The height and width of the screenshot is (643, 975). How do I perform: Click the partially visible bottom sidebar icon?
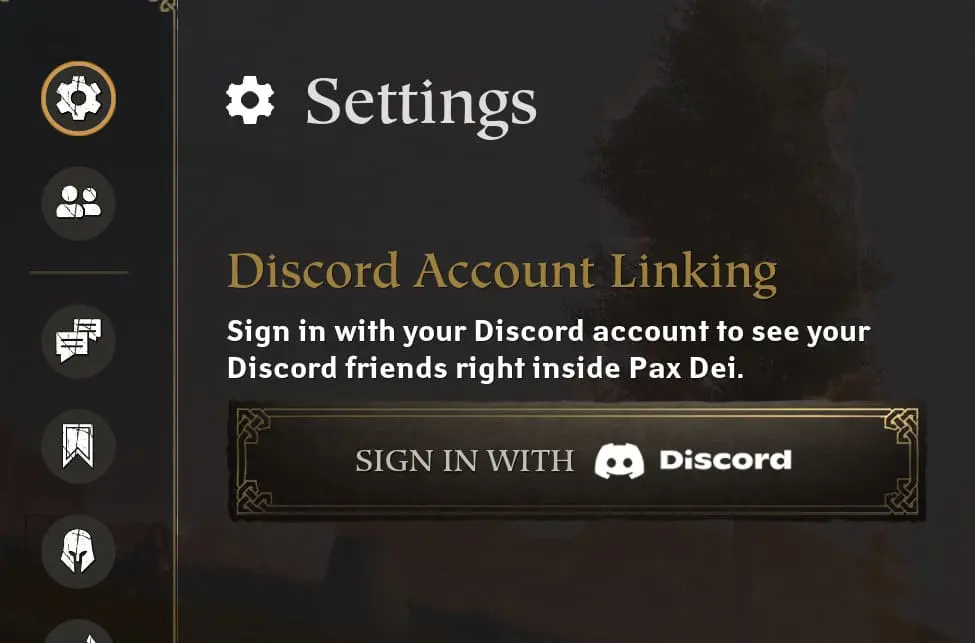tap(78, 631)
